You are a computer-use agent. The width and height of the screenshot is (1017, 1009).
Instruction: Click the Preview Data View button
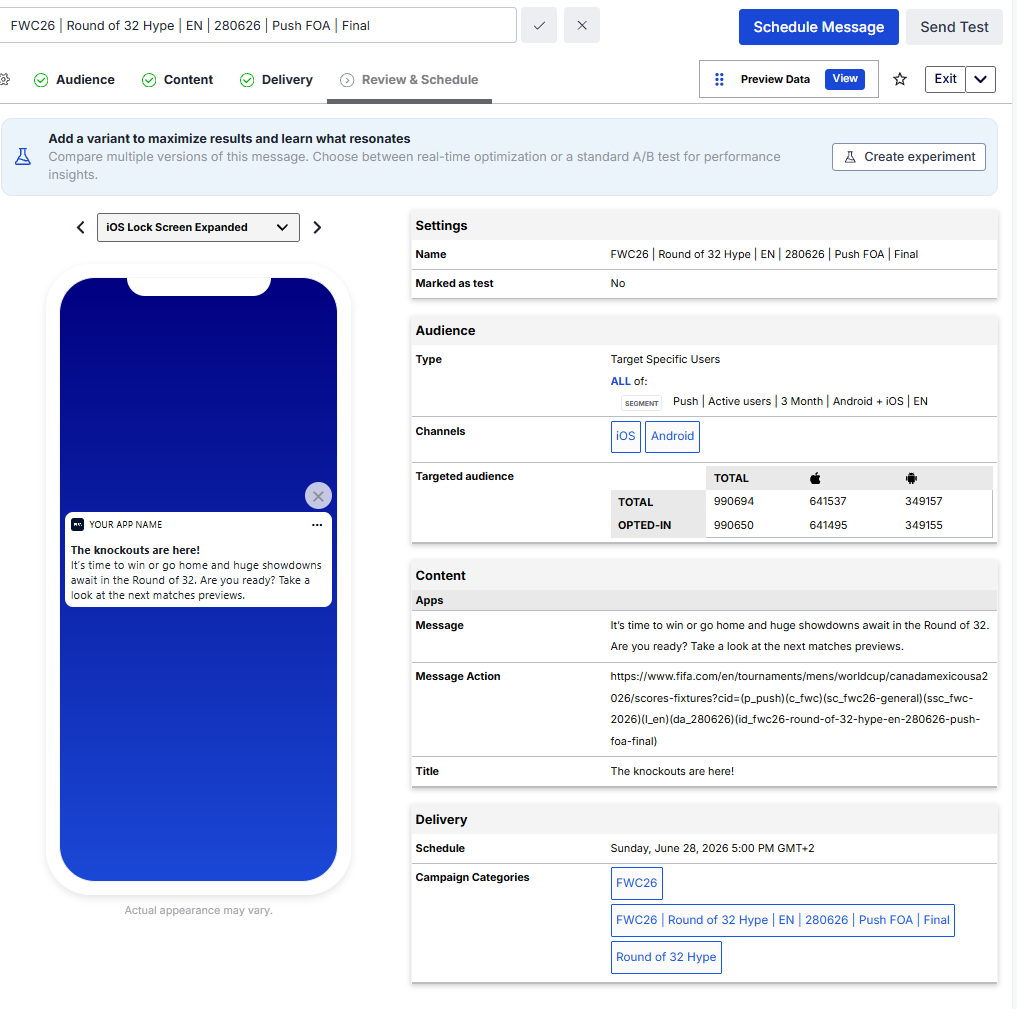(844, 79)
